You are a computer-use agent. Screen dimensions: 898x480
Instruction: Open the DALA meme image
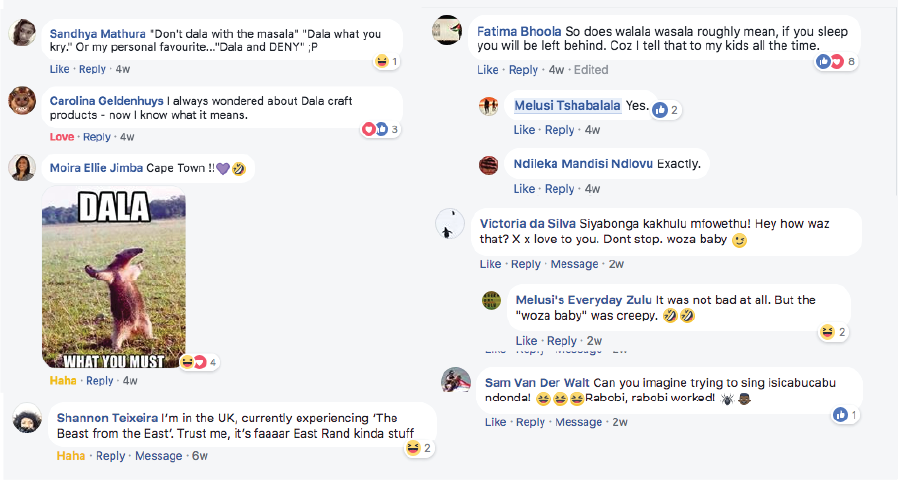coord(113,279)
